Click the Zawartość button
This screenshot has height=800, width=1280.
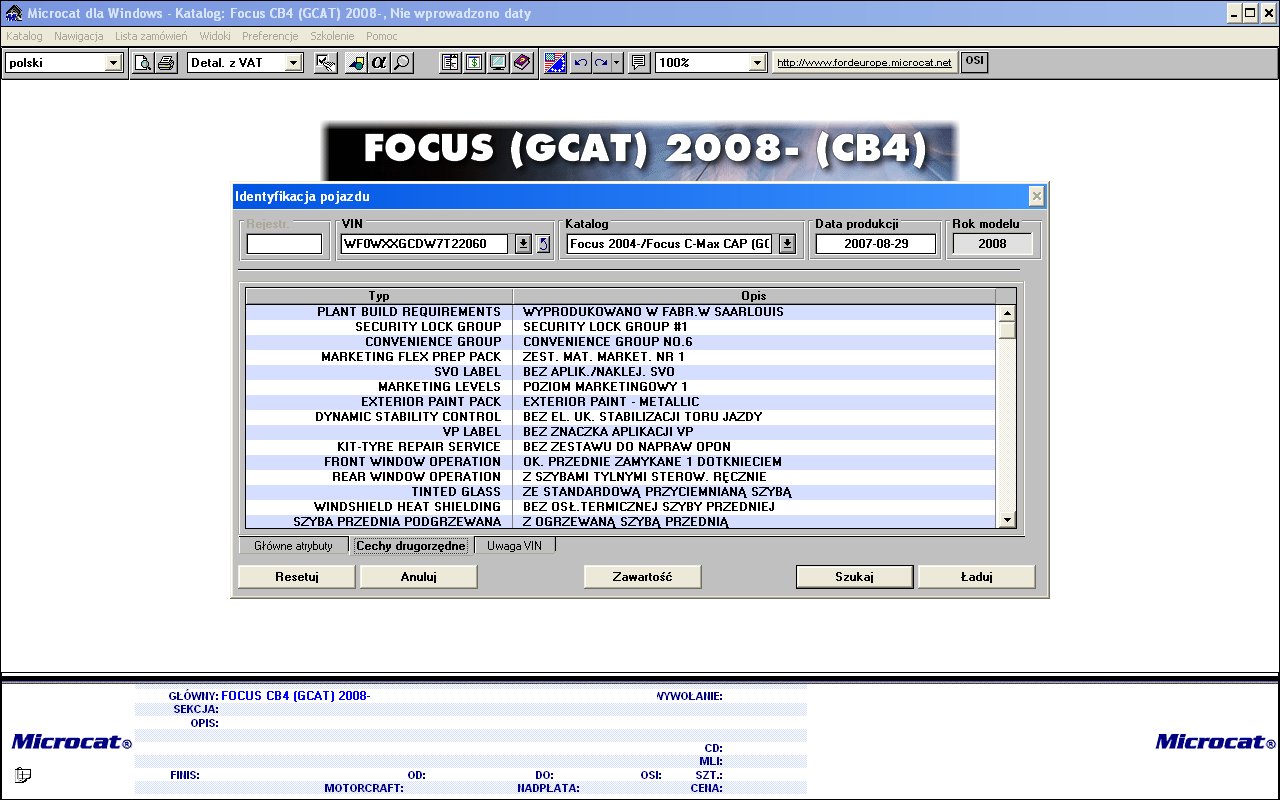click(x=642, y=577)
